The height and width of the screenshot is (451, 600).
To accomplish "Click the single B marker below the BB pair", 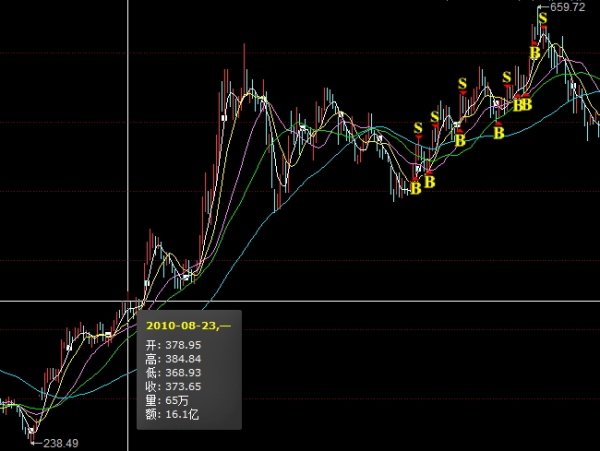I will [499, 133].
